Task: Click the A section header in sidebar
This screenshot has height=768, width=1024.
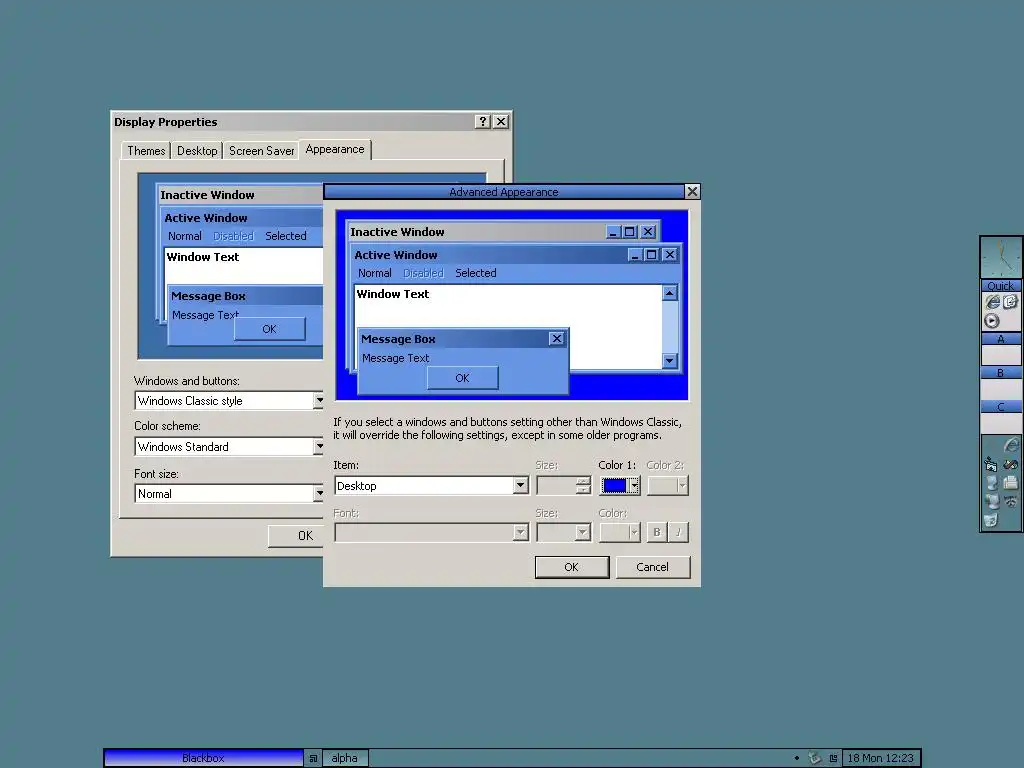Action: coord(1001,339)
